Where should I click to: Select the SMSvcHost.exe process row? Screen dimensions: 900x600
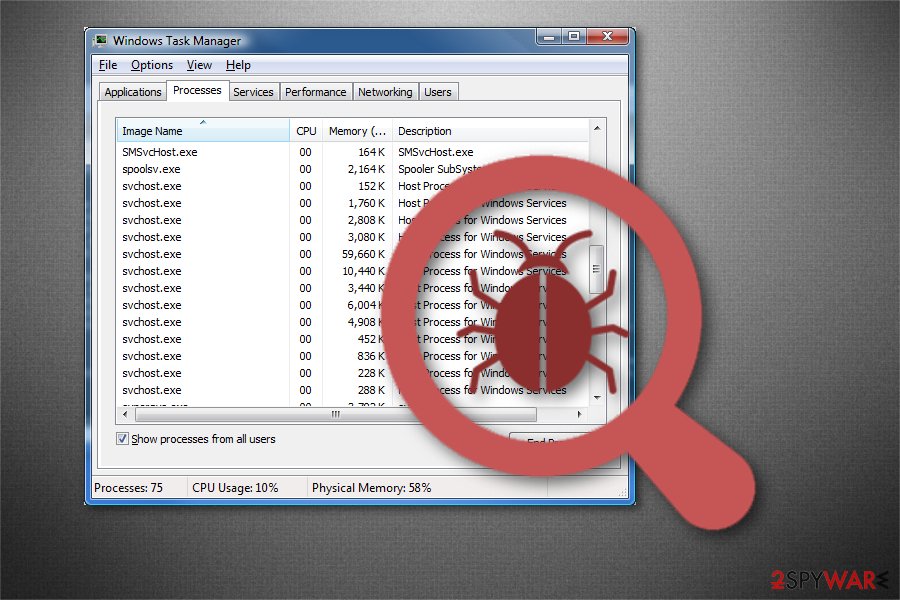coord(352,152)
